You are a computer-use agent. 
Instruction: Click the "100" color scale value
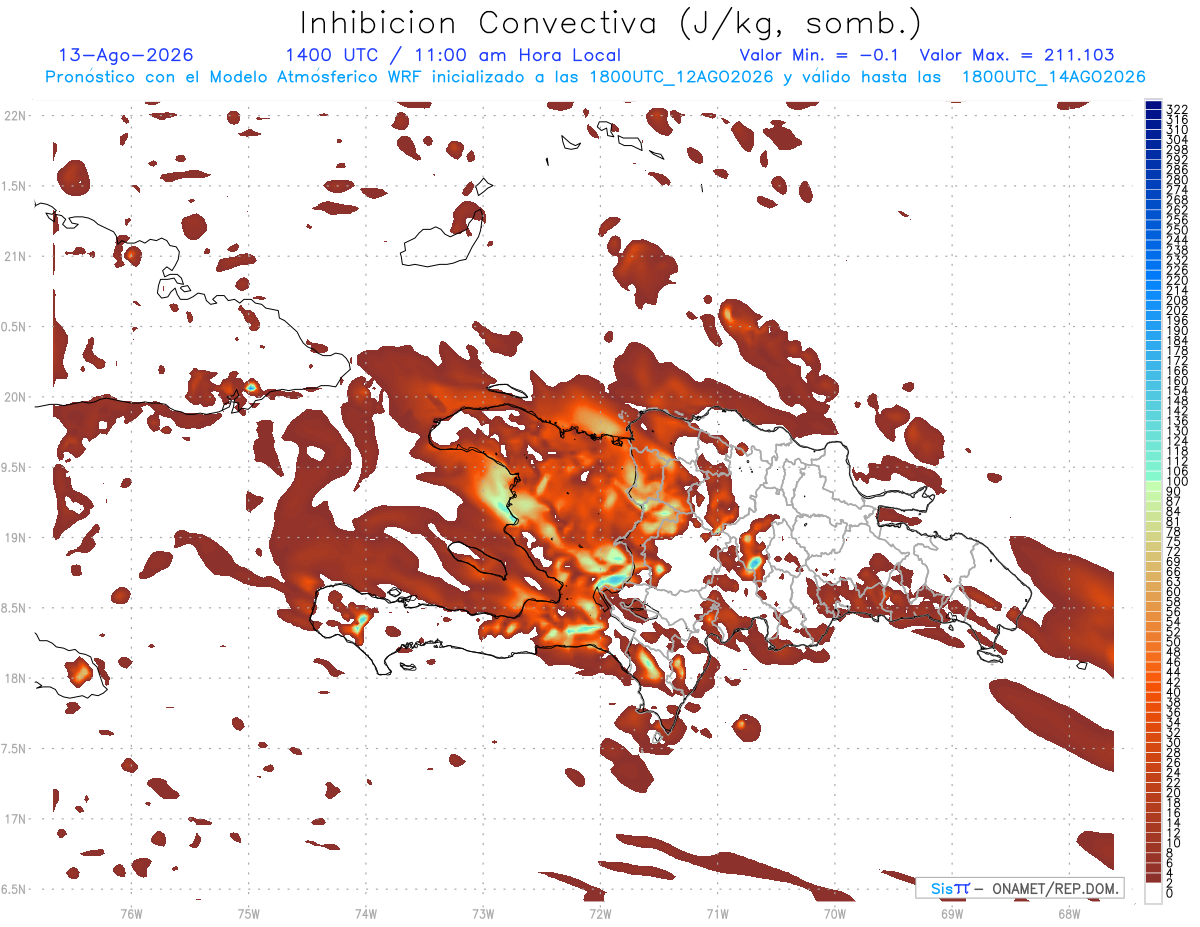pyautogui.click(x=1176, y=483)
